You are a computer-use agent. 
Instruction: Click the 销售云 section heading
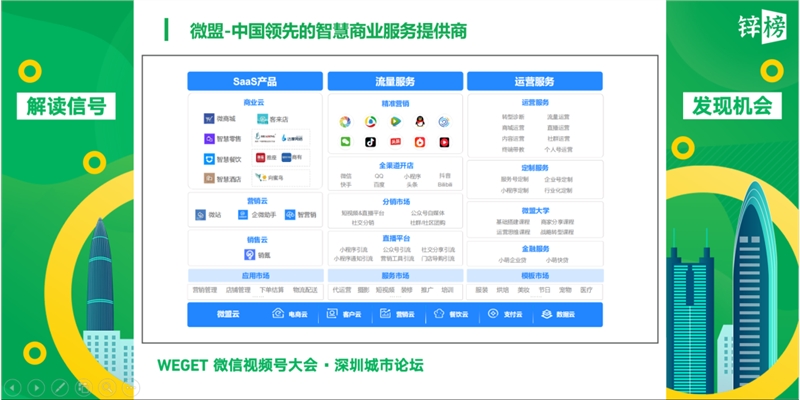pos(257,239)
